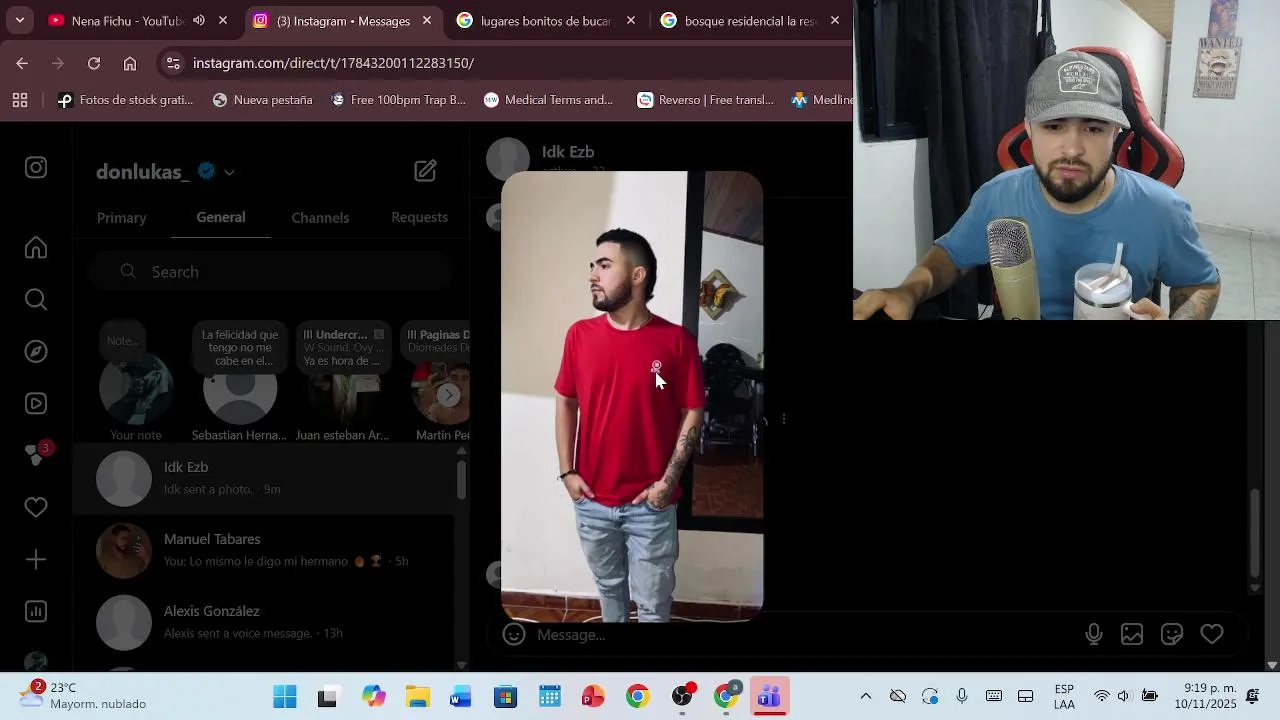Go to Instagram Home feed icon
1280x720 pixels.
coord(36,247)
